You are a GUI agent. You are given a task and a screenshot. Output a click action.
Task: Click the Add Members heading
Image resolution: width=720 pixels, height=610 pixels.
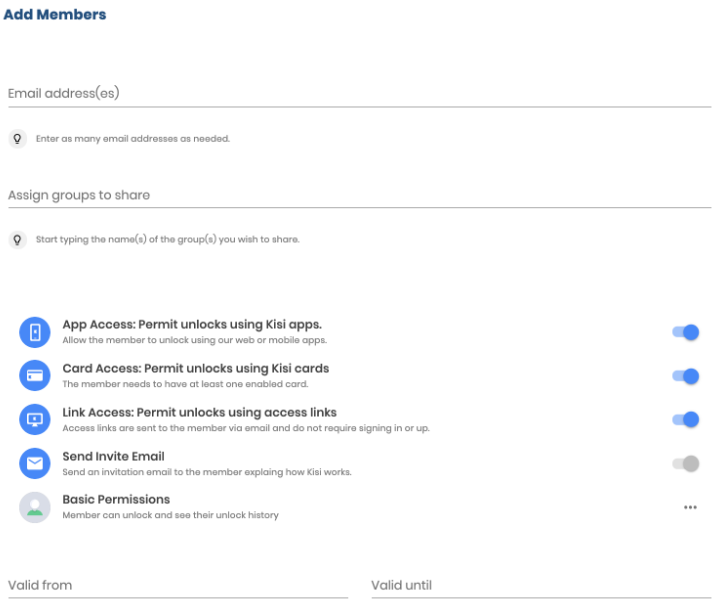click(x=55, y=14)
